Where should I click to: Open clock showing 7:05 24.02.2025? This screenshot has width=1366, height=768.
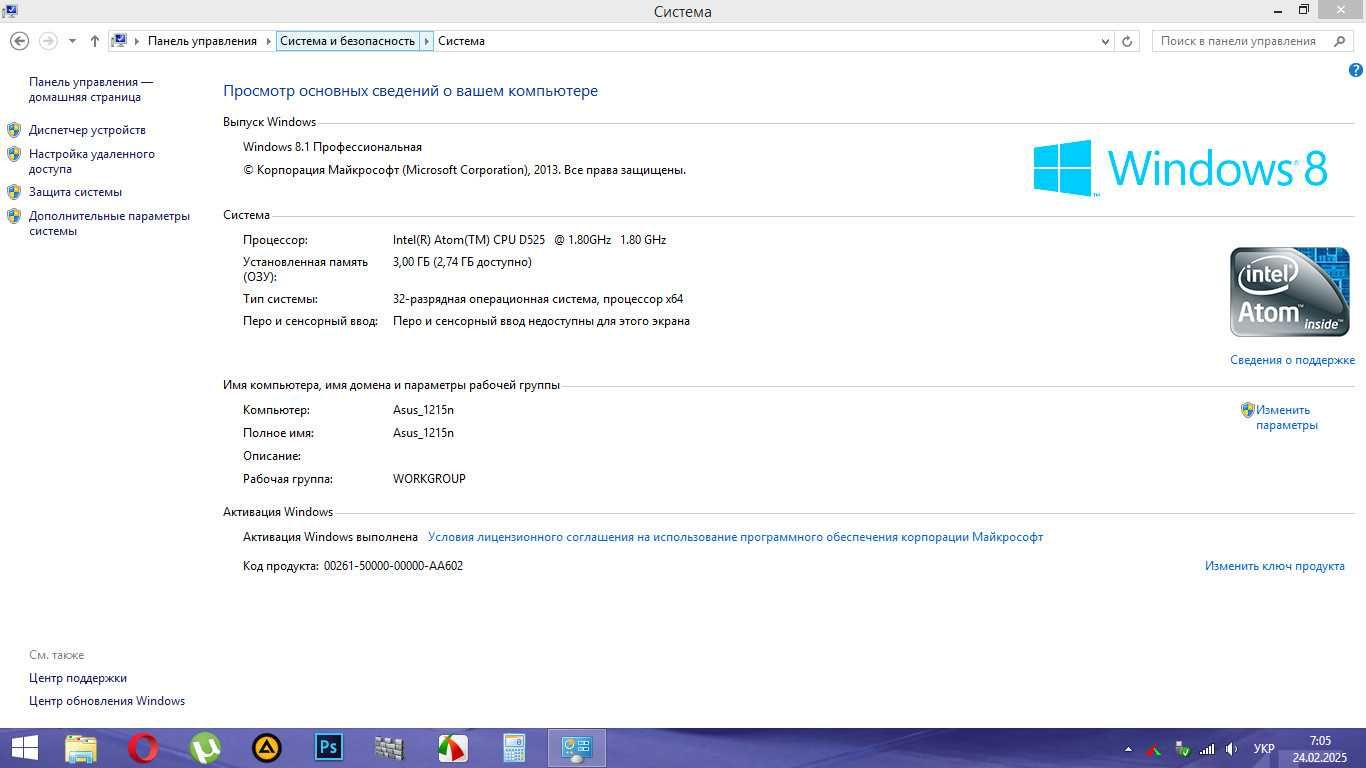pyautogui.click(x=1319, y=749)
